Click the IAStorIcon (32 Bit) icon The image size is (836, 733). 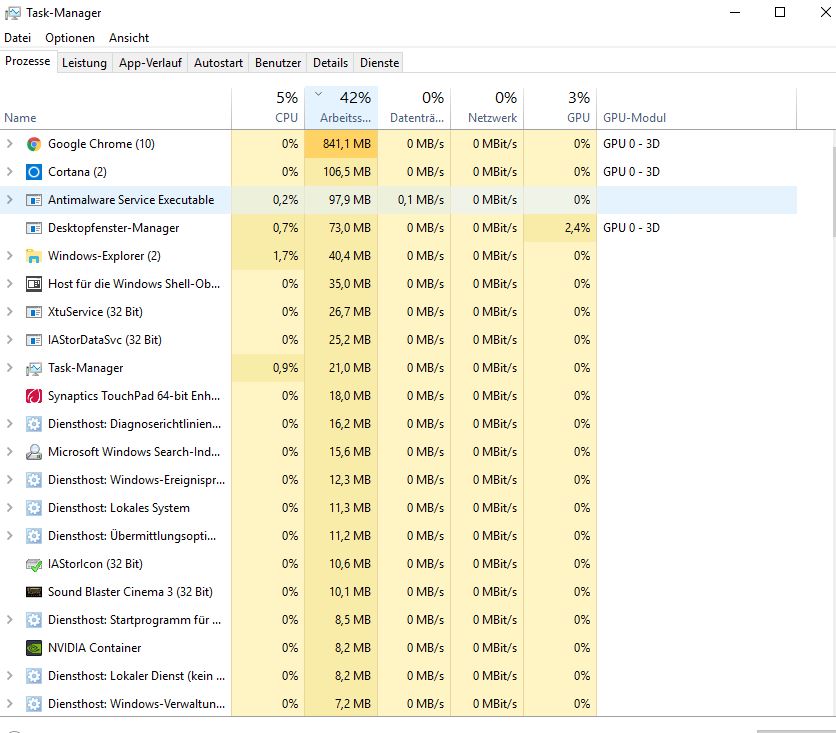pos(34,564)
